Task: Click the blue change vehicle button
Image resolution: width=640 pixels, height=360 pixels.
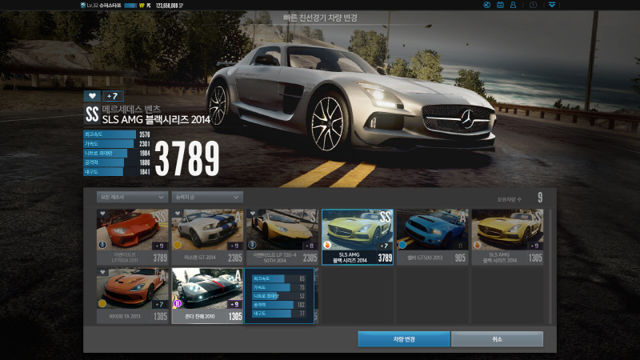Action: point(404,339)
